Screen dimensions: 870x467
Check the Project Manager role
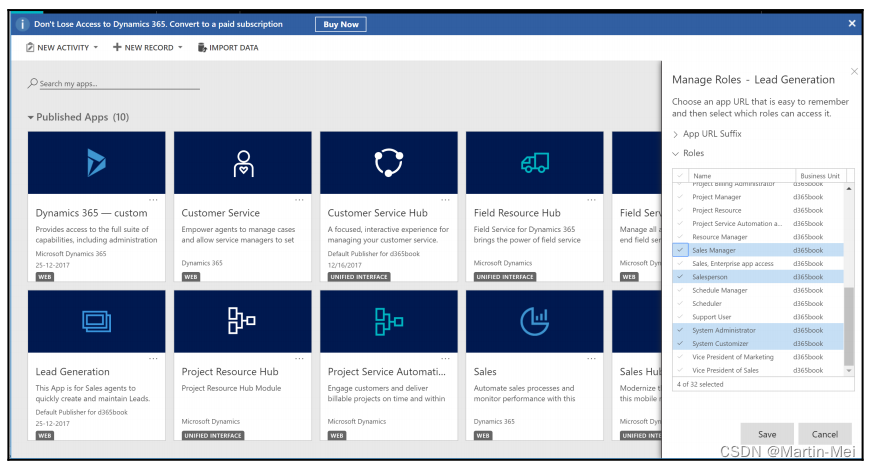680,196
